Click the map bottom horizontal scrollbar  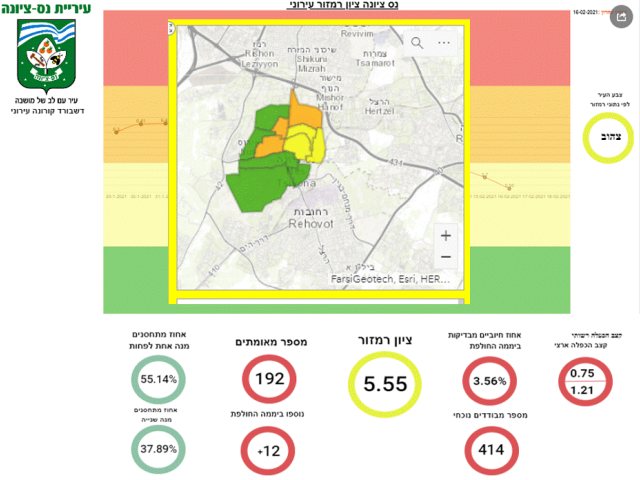pyautogui.click(x=319, y=302)
